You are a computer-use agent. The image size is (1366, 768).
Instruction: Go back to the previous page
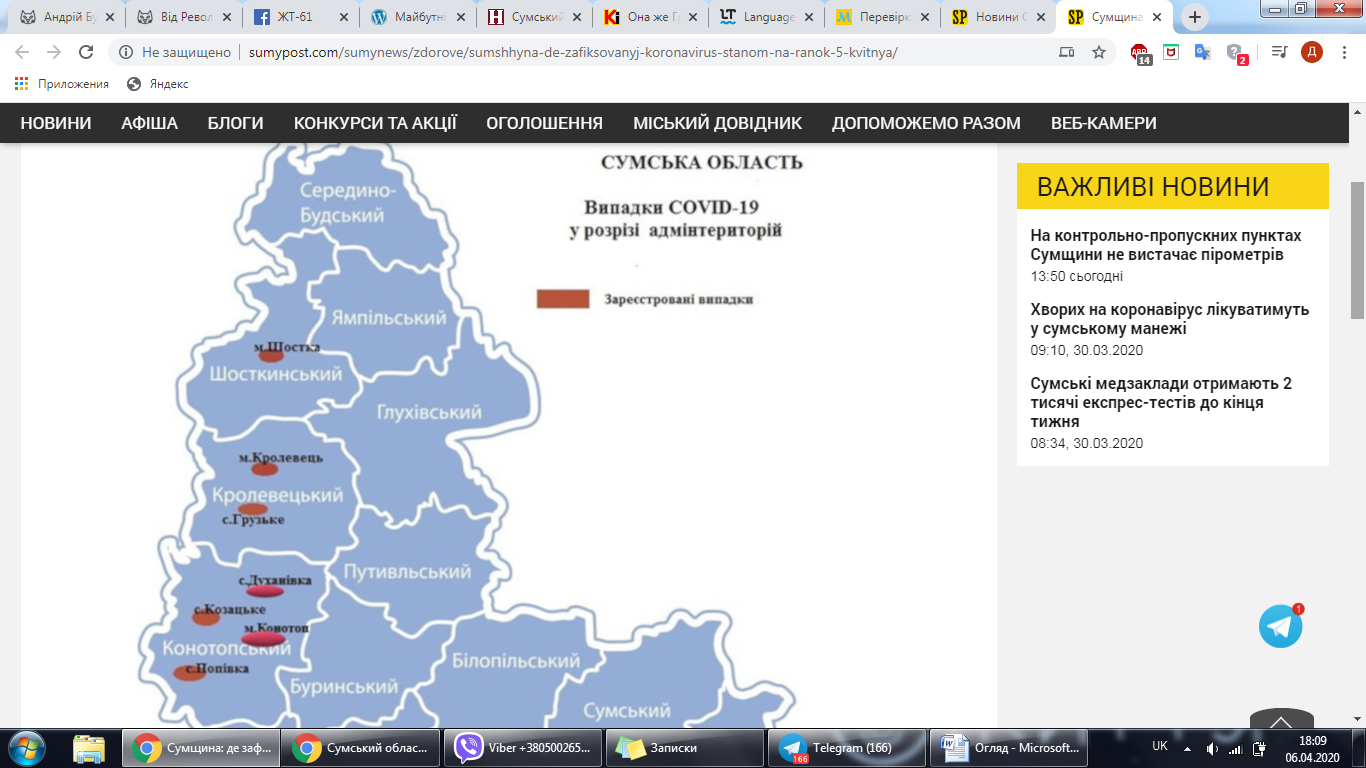coord(23,52)
